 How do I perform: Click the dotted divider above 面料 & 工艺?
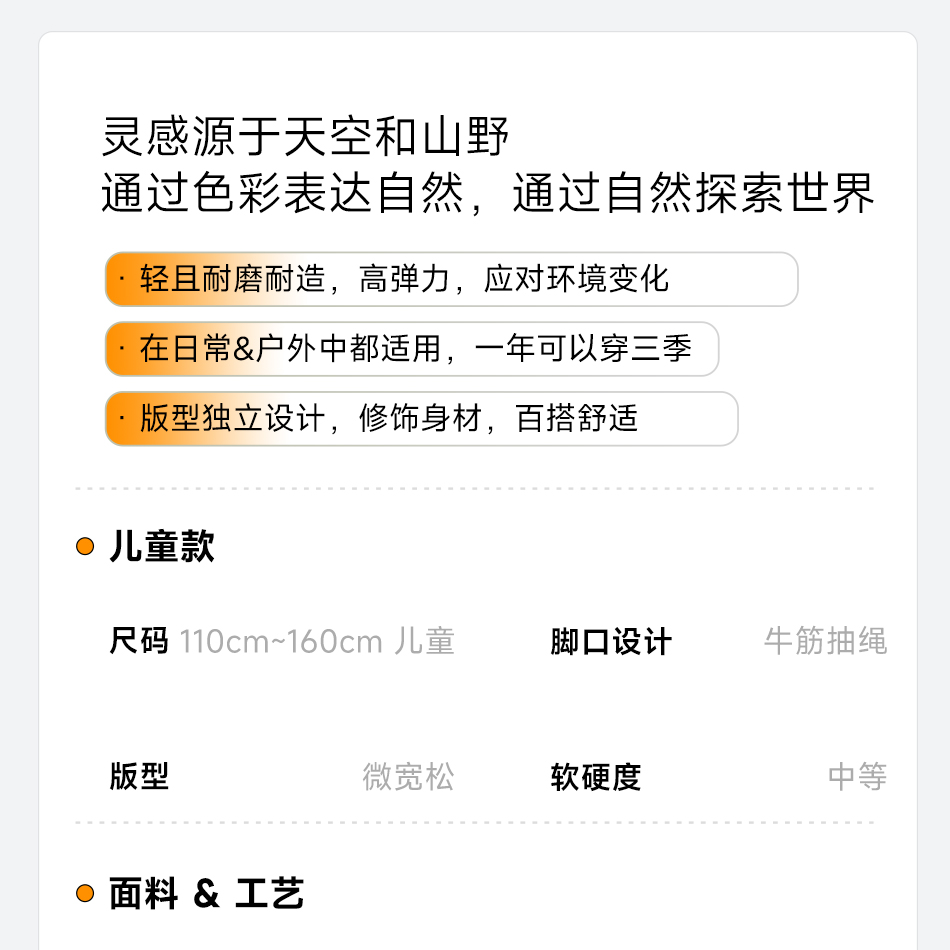point(475,823)
